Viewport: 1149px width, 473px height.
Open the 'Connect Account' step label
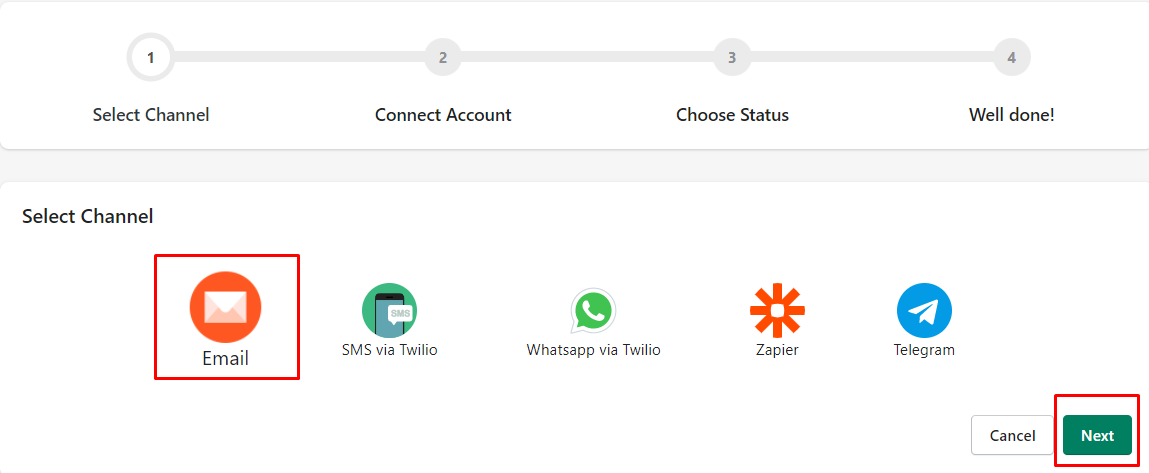[443, 115]
